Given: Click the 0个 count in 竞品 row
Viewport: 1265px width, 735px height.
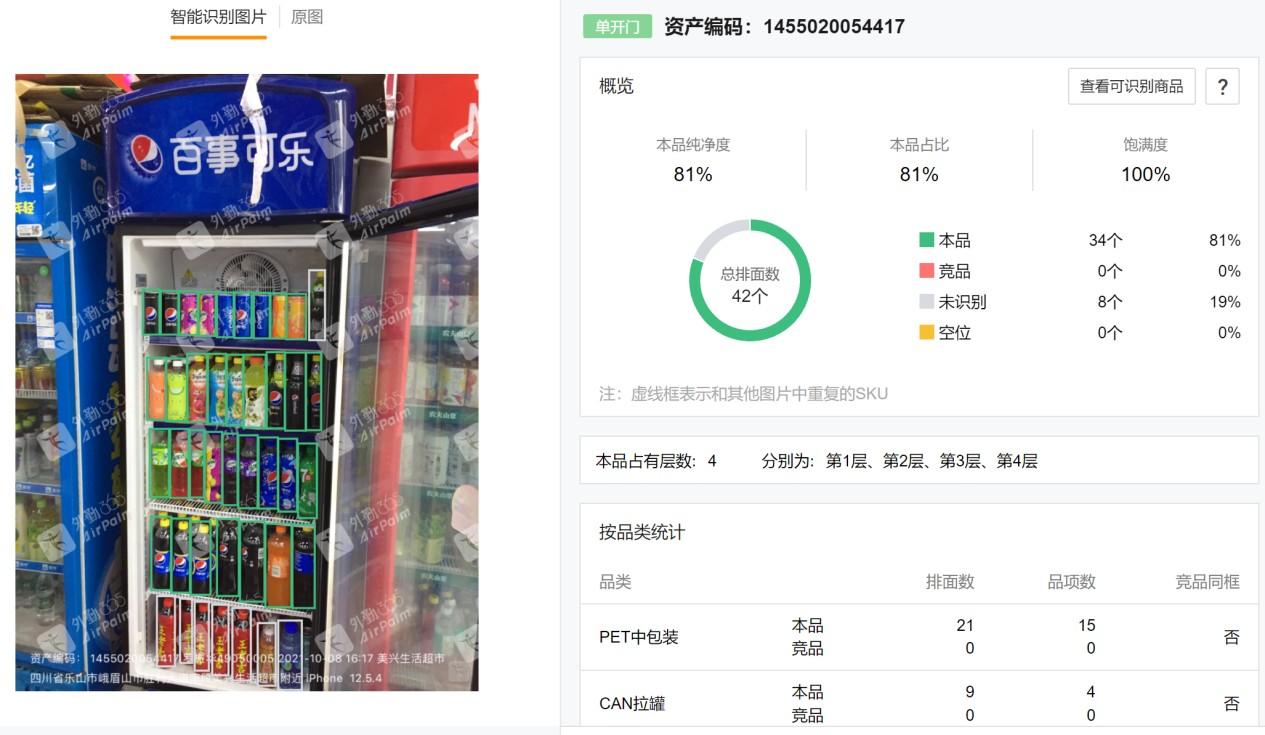Looking at the screenshot, I should coord(1110,271).
